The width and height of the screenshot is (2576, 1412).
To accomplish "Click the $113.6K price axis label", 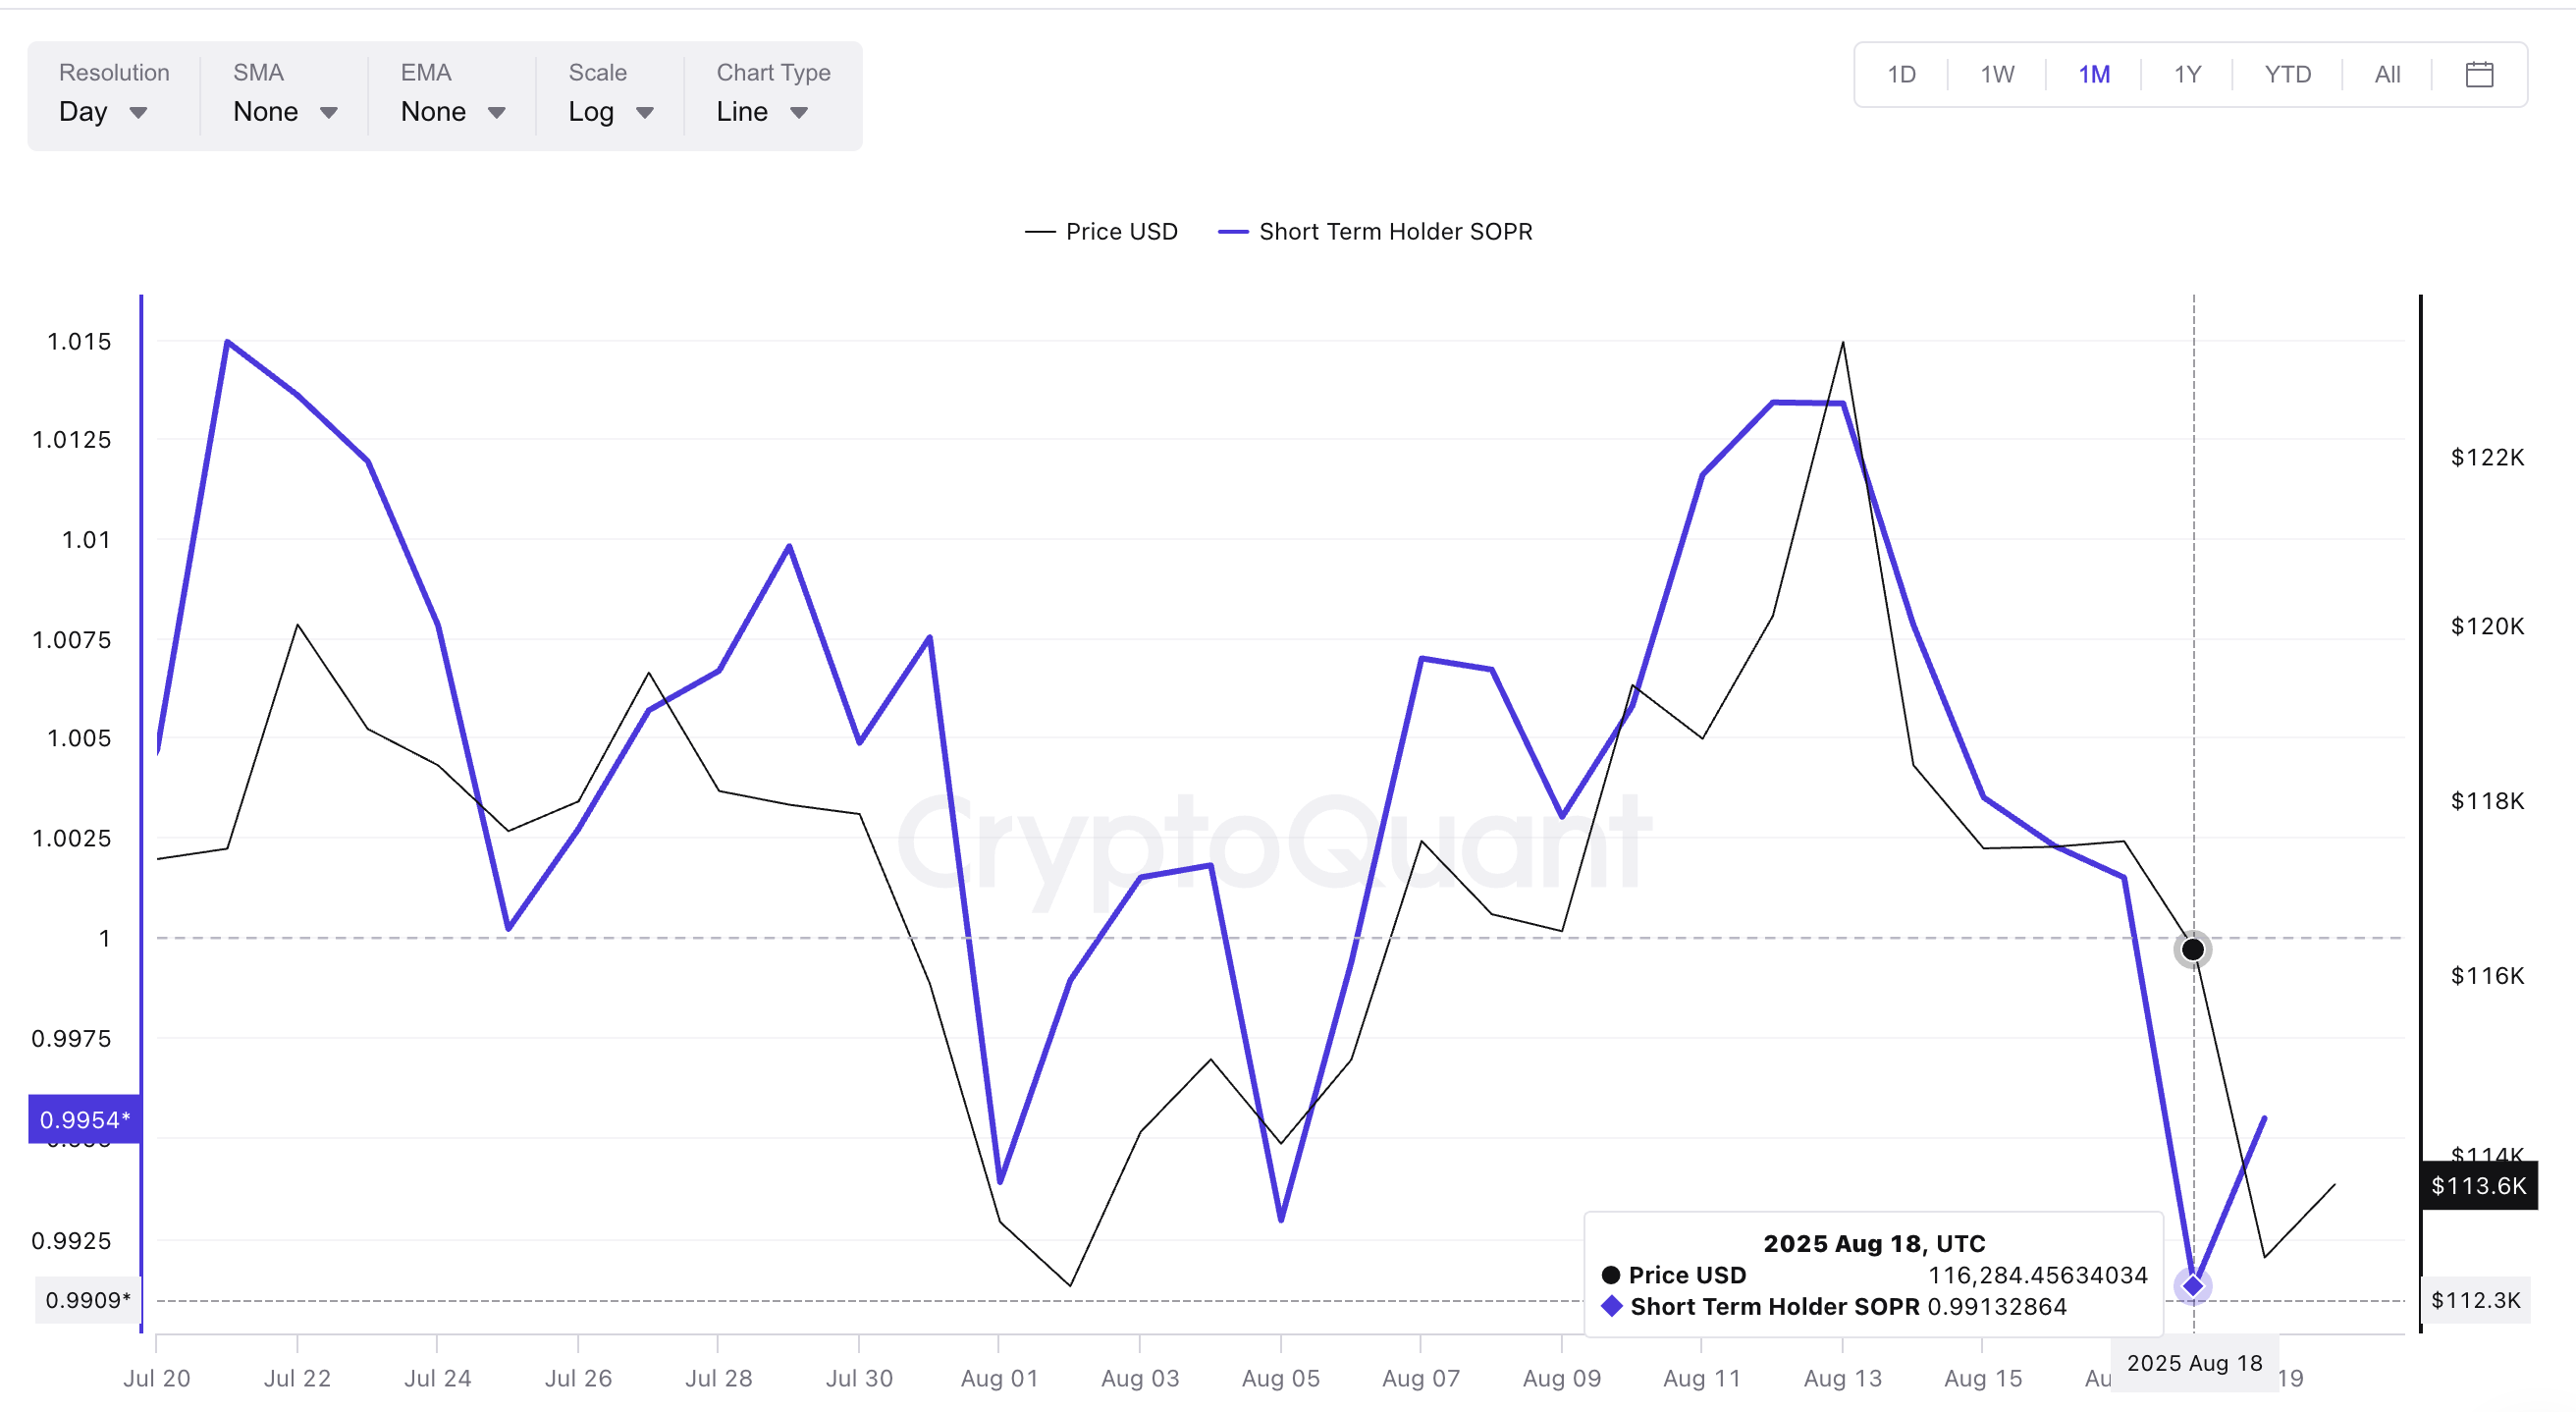I will 2477,1186.
